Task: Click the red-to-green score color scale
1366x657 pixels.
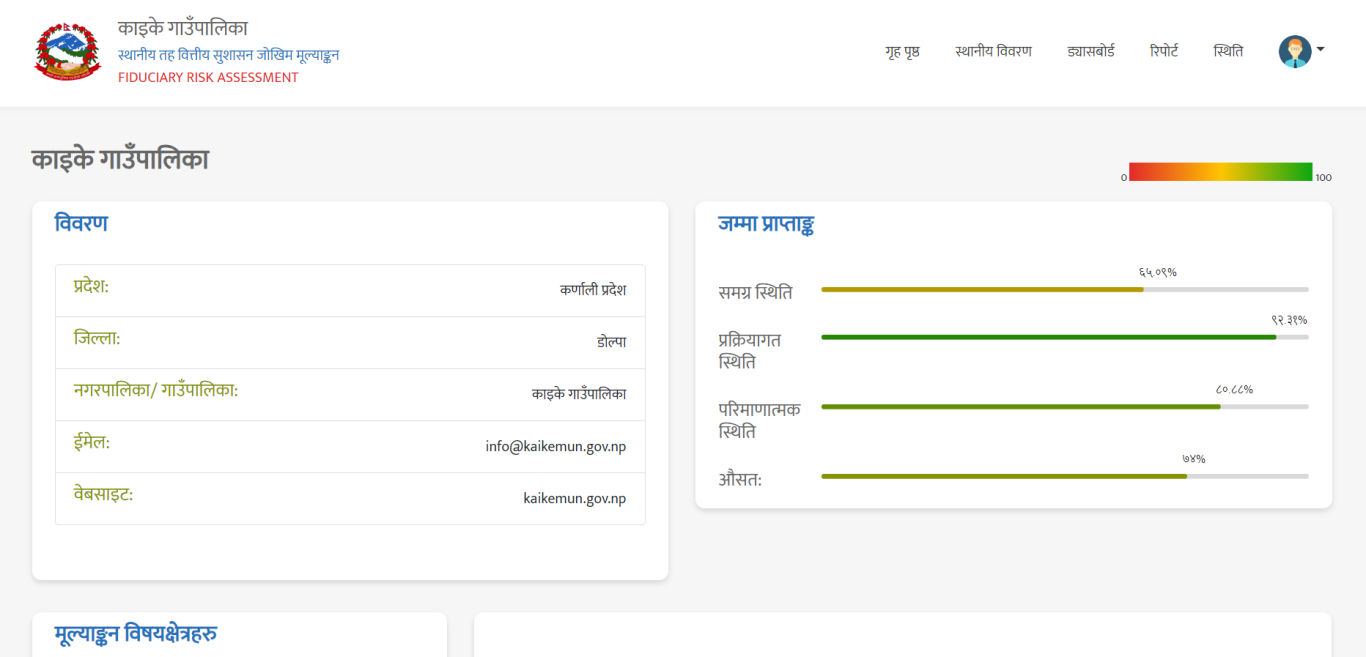Action: 1220,171
